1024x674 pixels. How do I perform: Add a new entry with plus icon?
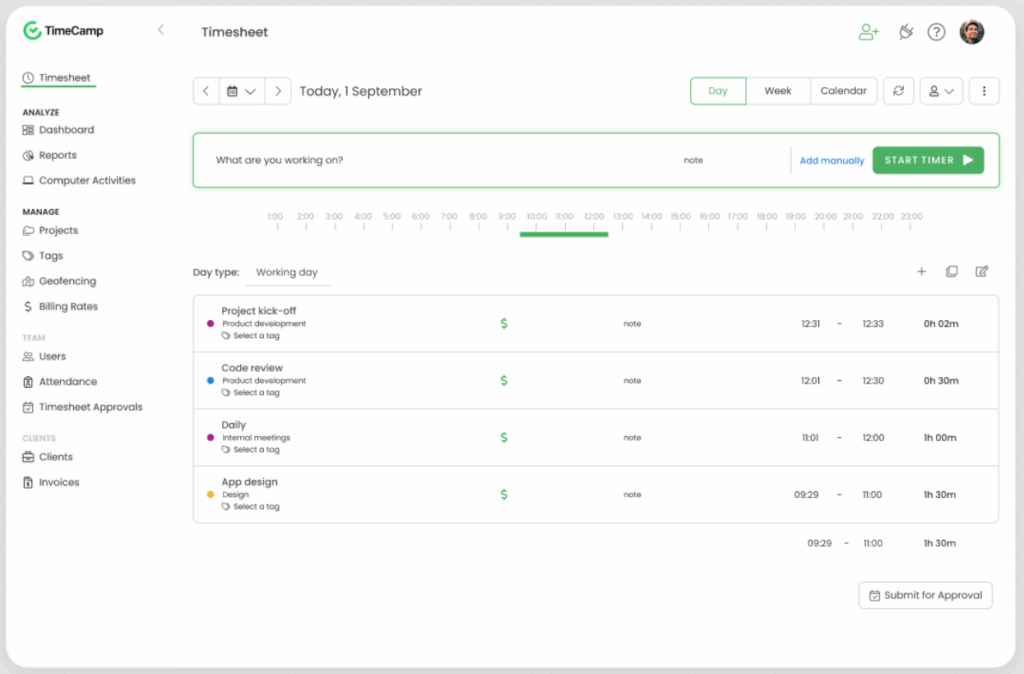[921, 272]
